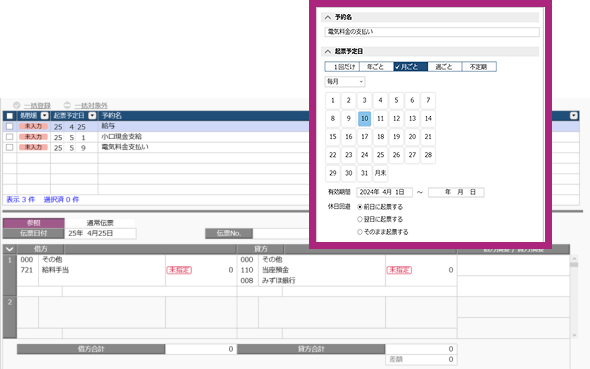Select the 年ごと schedule tab
This screenshot has height=369, width=590.
coord(376,67)
